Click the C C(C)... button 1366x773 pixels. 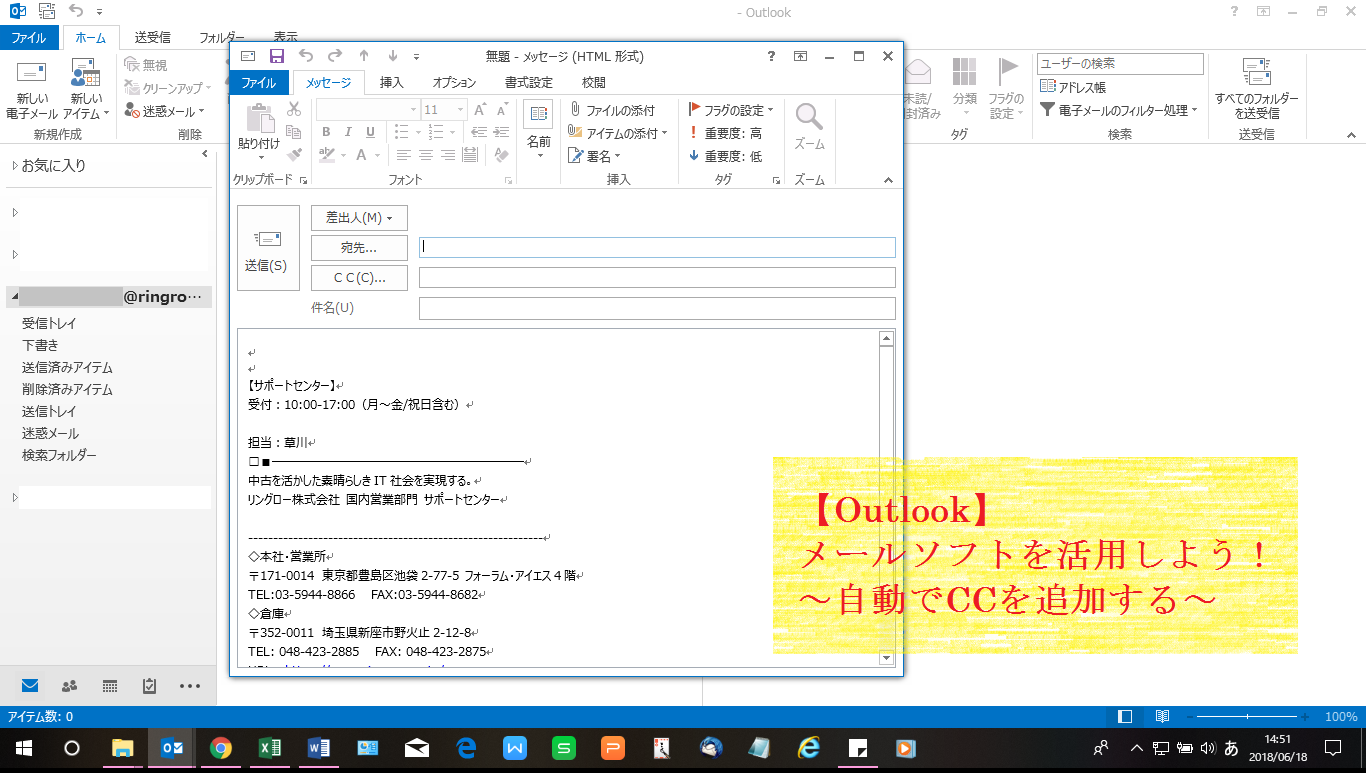click(359, 278)
